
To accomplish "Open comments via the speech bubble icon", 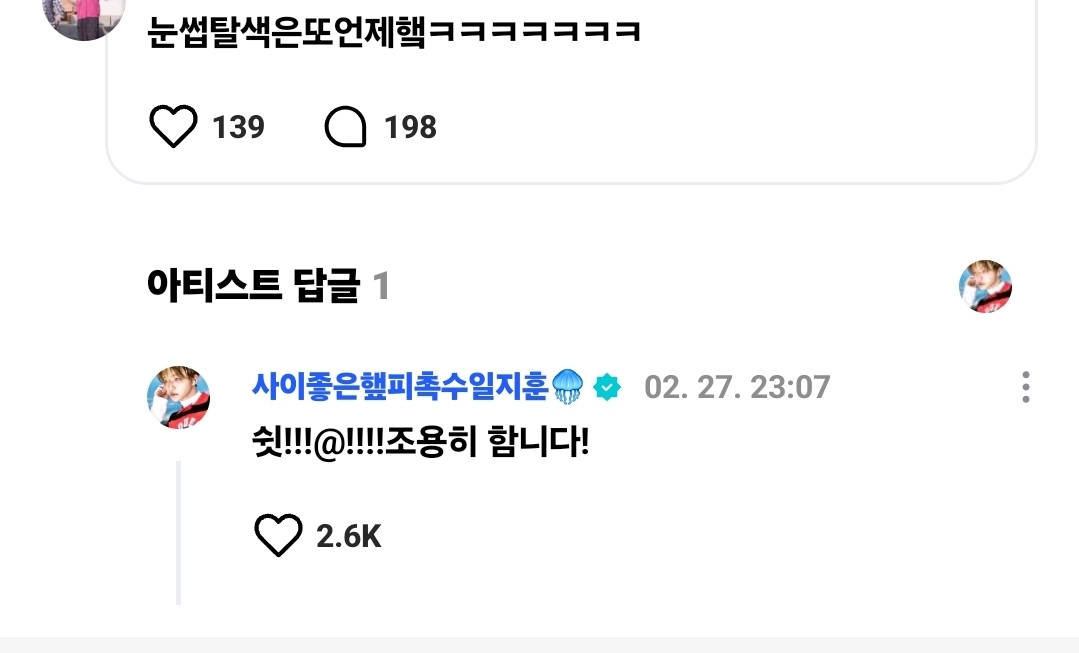I will click(345, 127).
